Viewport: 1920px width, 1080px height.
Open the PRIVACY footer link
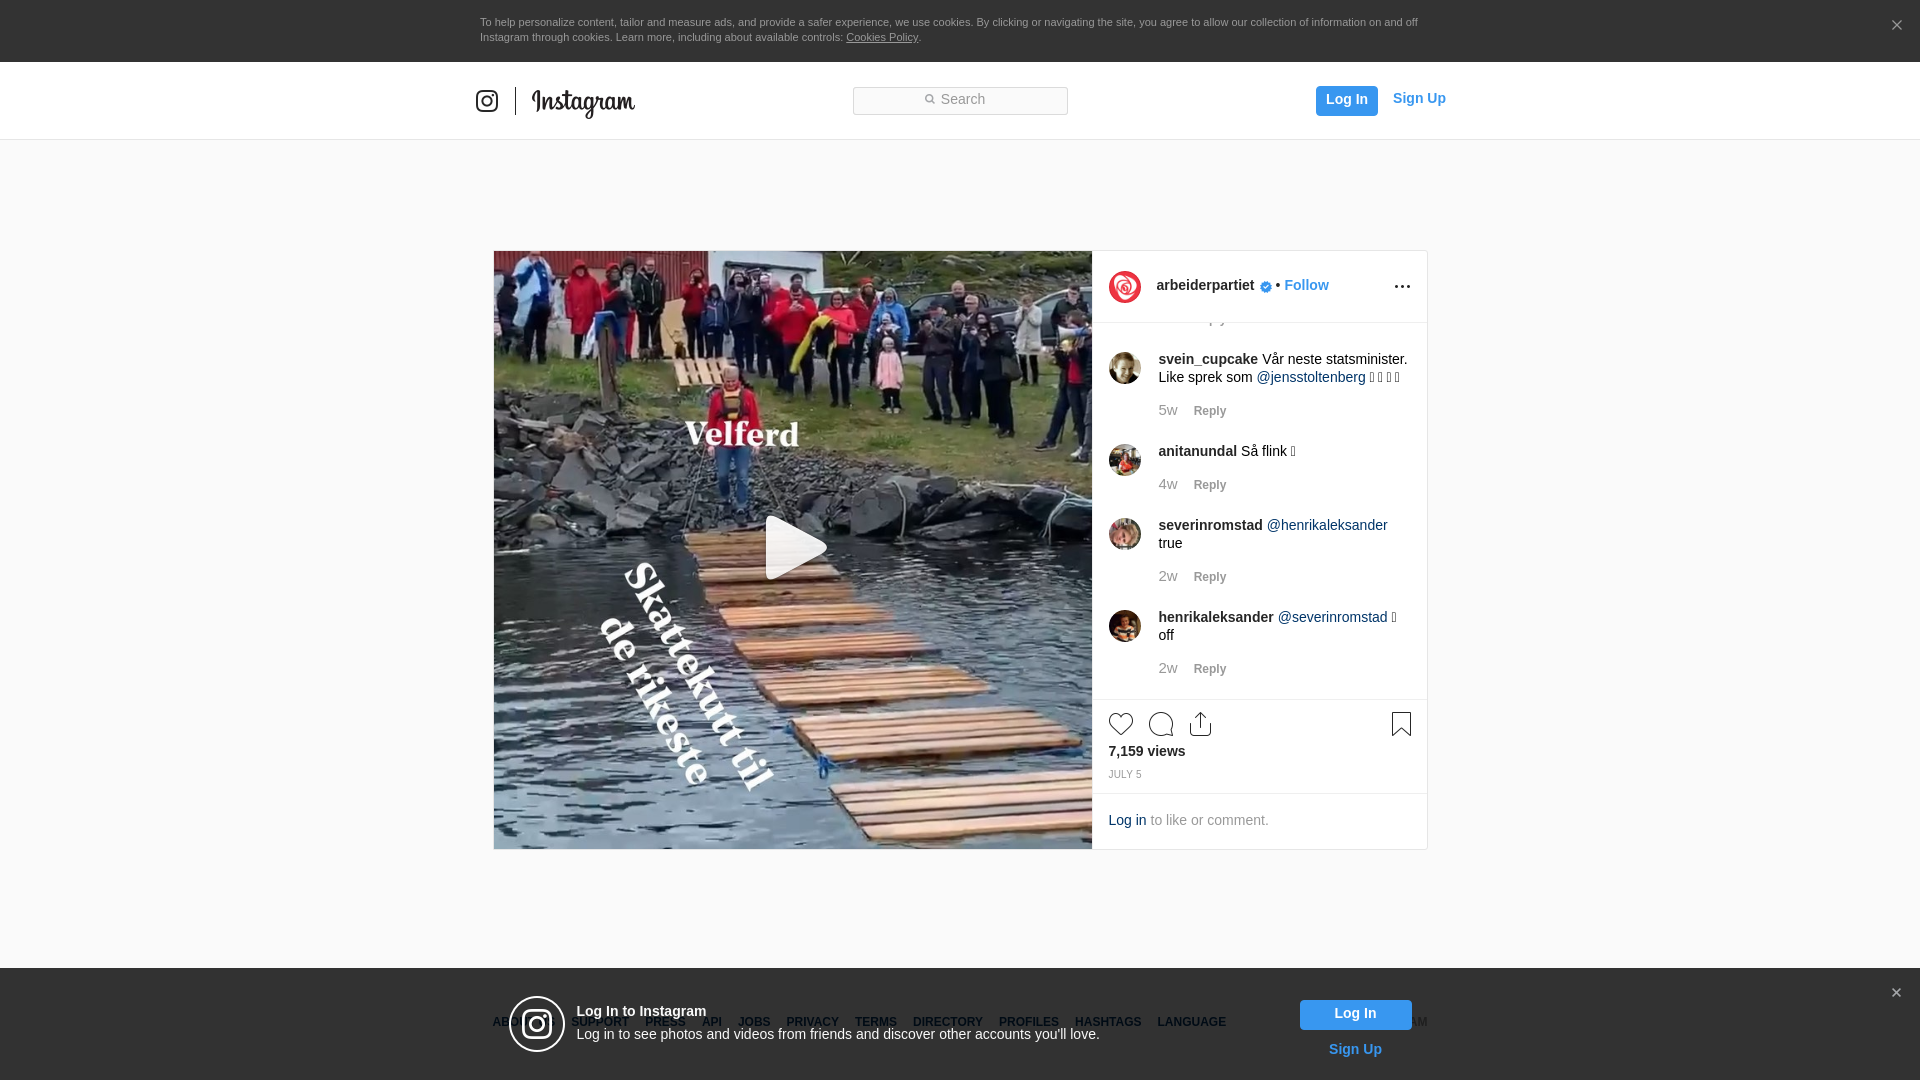[x=812, y=1022]
